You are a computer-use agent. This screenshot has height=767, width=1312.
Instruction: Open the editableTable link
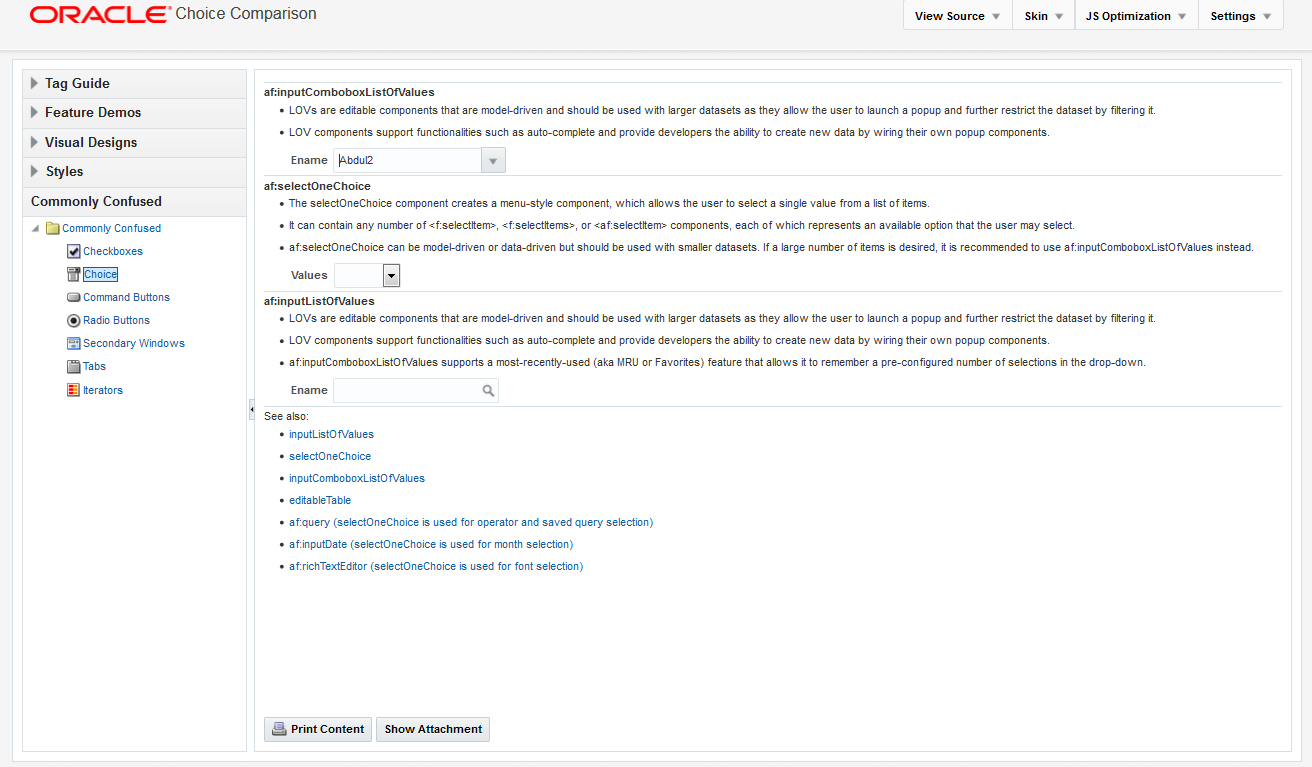tap(320, 500)
